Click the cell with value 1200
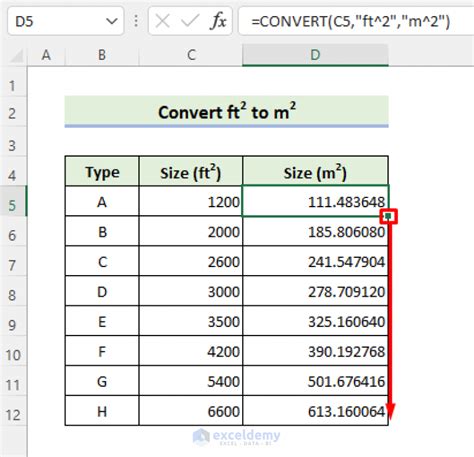Viewport: 474px width, 457px height. [191, 201]
